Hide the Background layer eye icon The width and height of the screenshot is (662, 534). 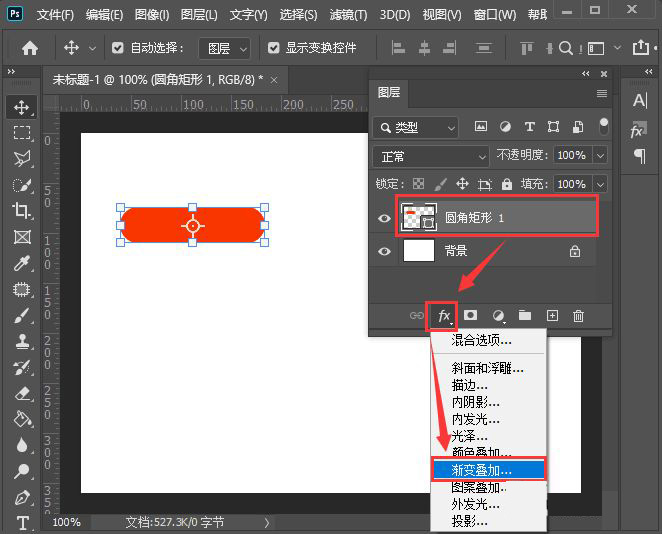tap(384, 252)
